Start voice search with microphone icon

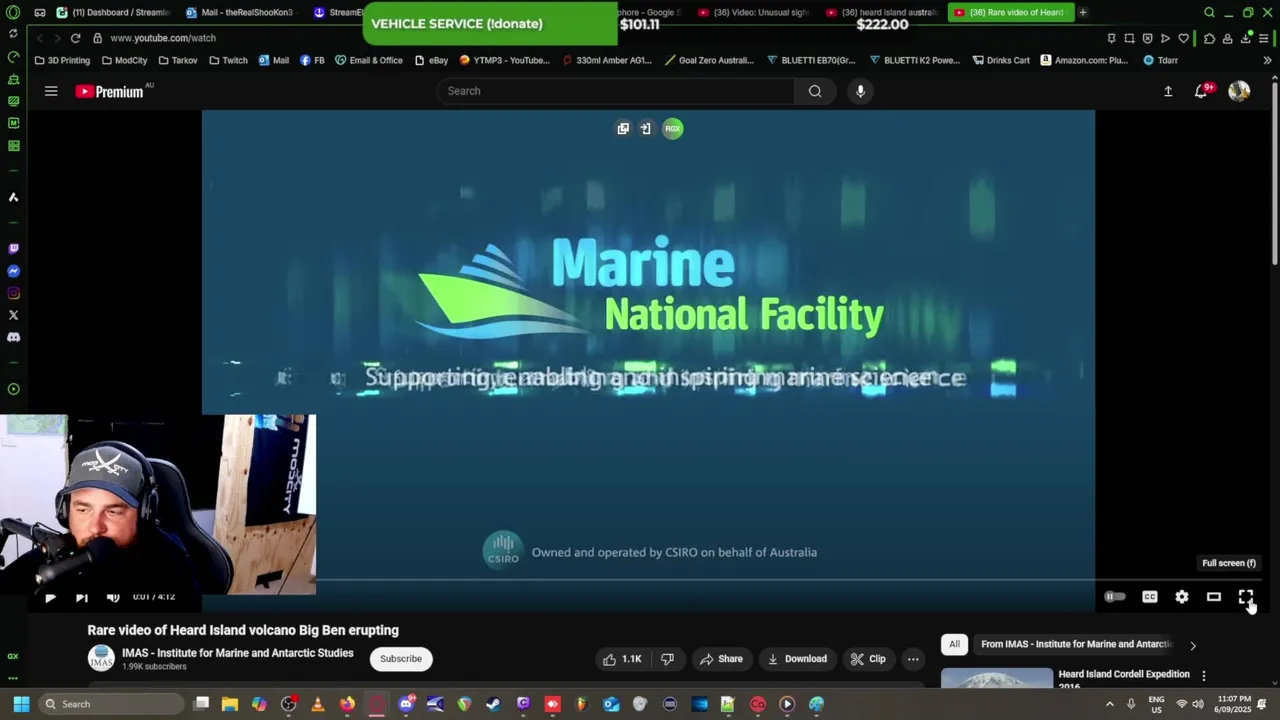[x=860, y=91]
